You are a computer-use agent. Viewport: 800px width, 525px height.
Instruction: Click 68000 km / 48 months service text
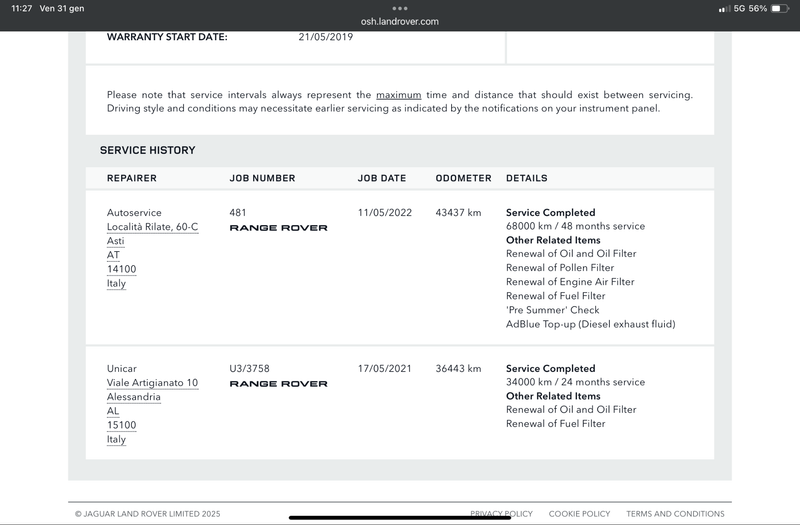click(575, 226)
